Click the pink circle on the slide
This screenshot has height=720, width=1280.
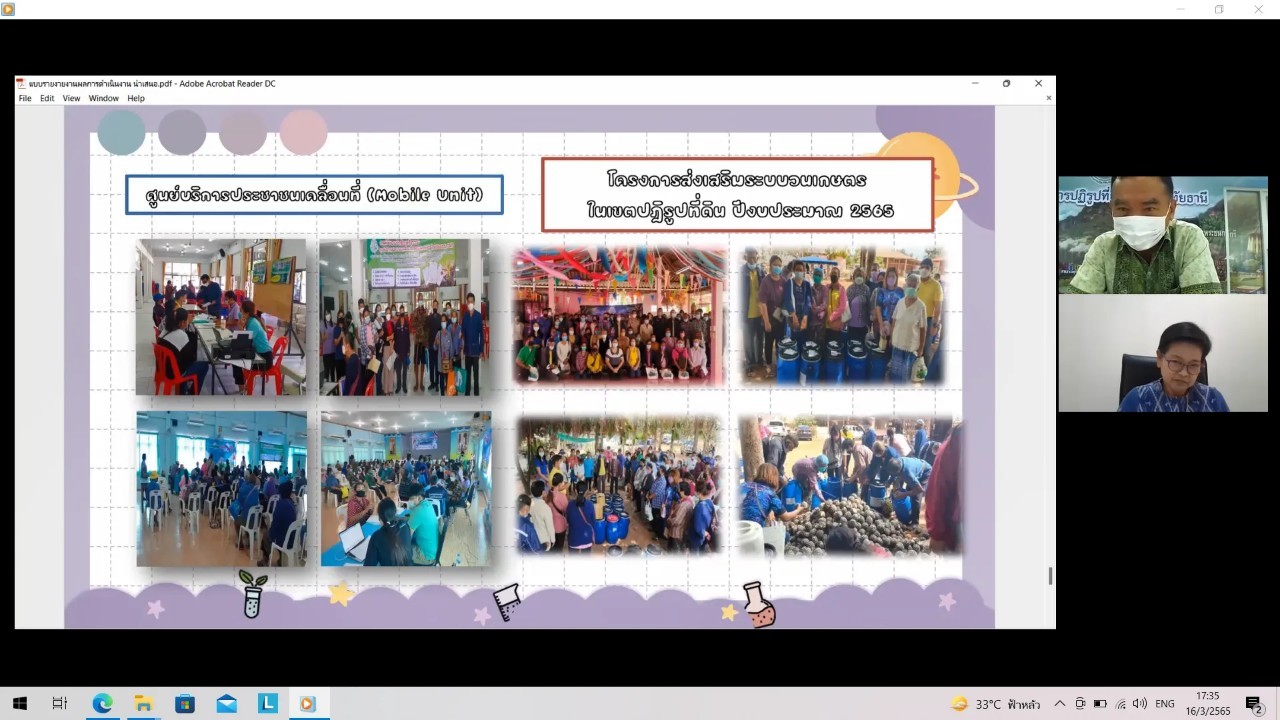tap(304, 132)
